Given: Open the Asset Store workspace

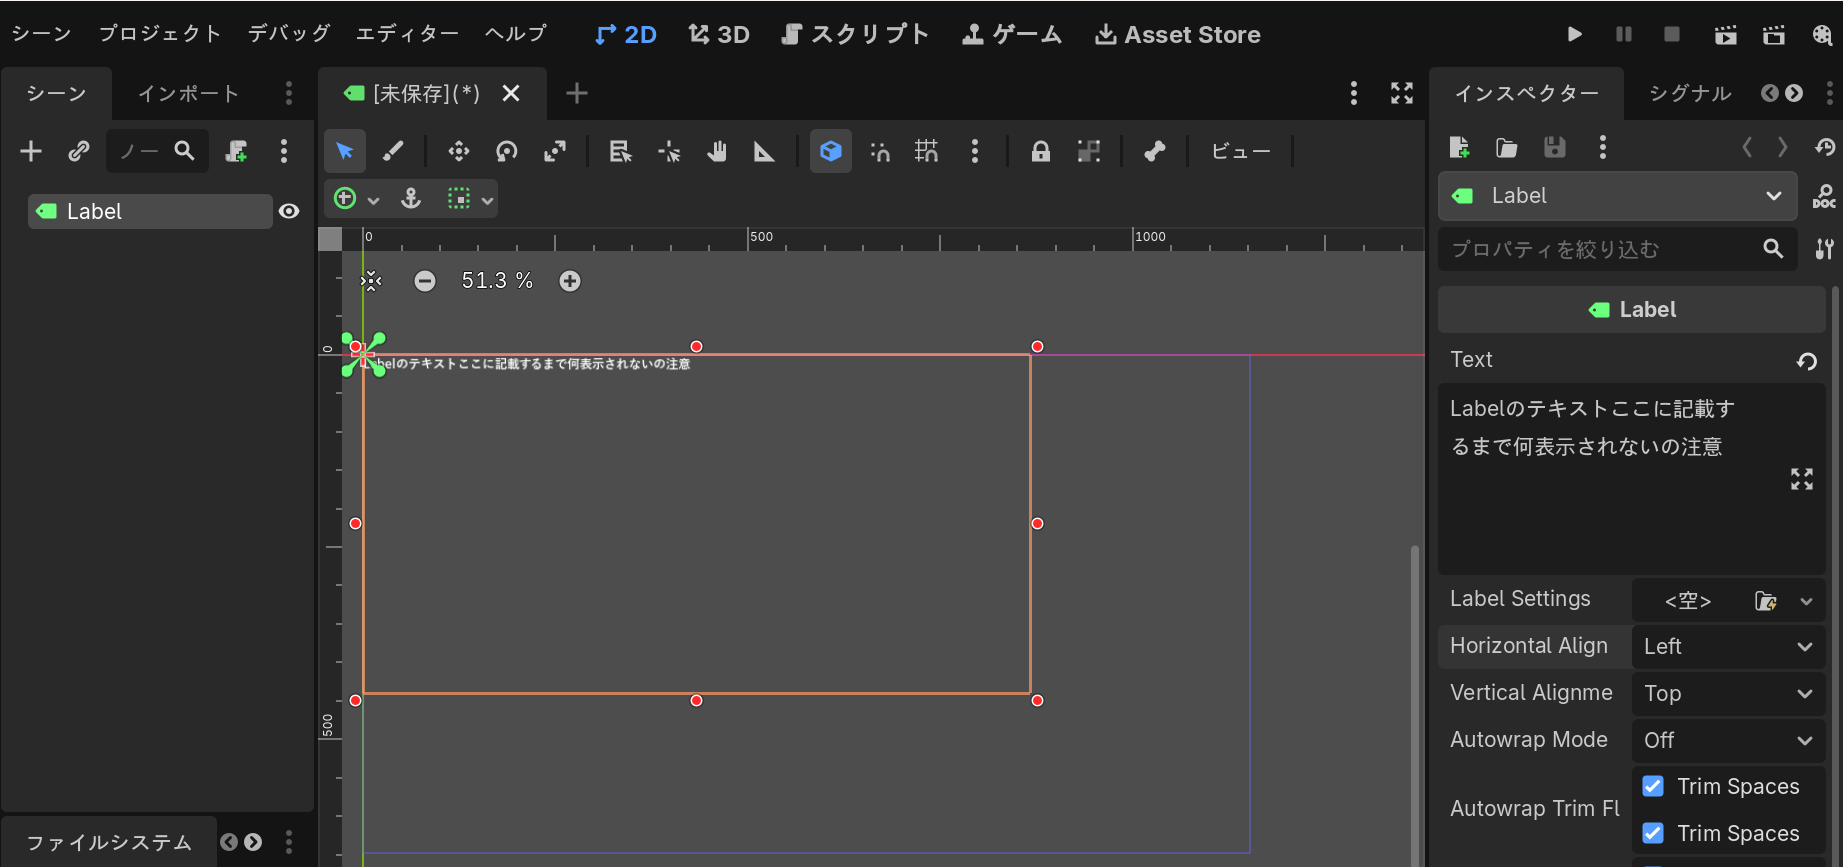Looking at the screenshot, I should coord(1178,34).
